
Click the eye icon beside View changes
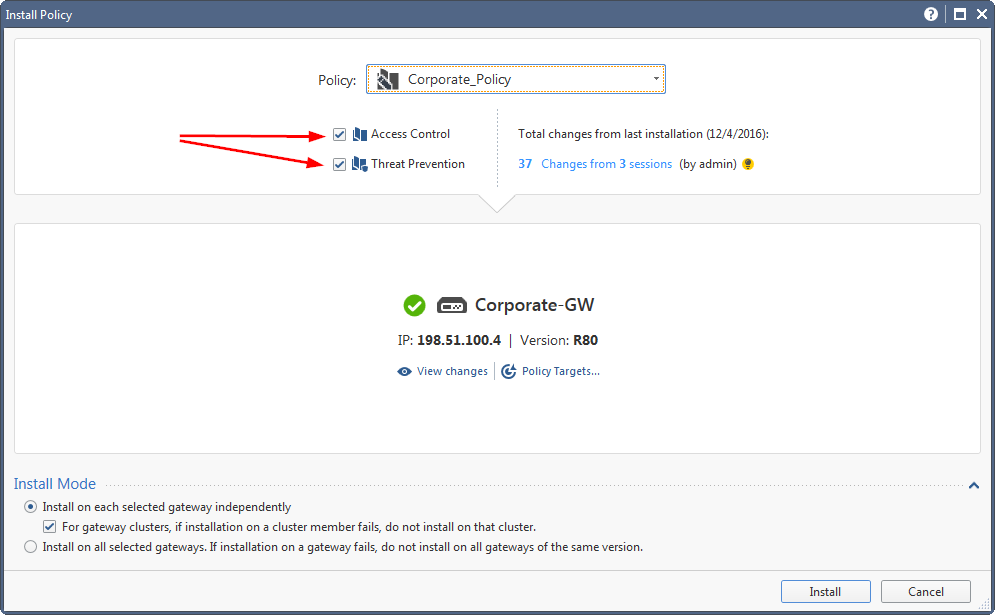coord(404,371)
